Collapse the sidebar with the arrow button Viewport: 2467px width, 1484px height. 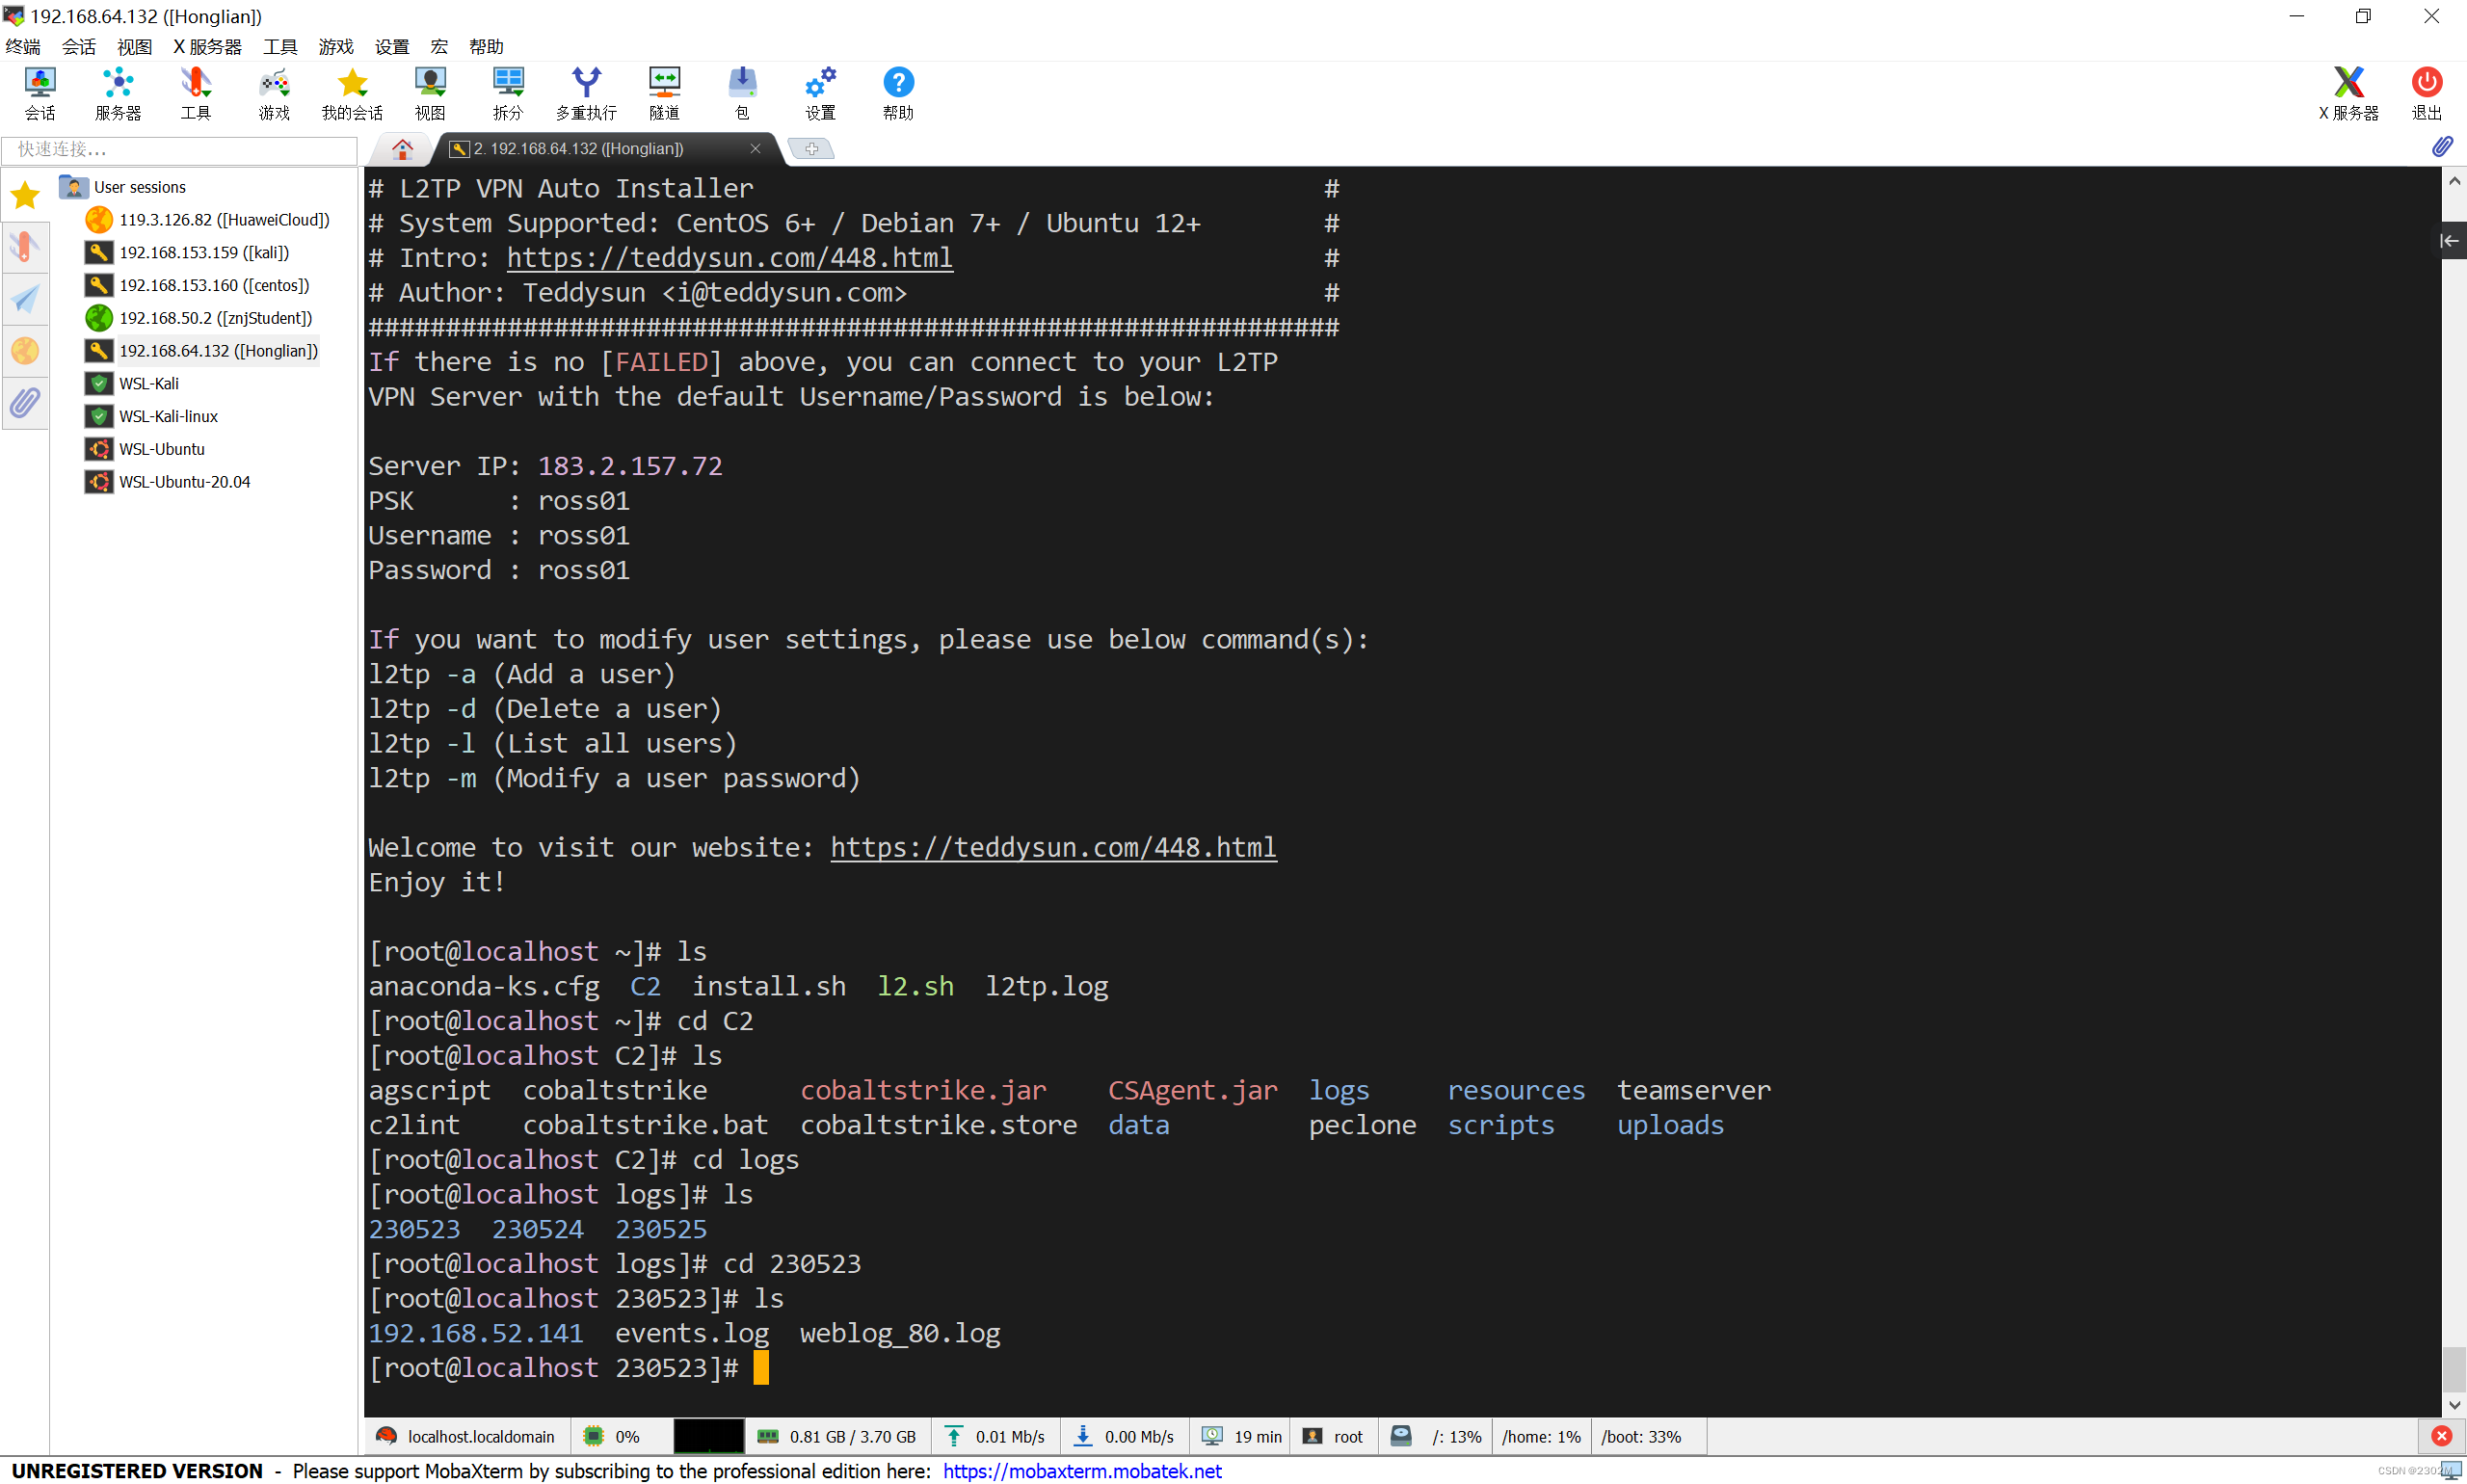point(2449,241)
